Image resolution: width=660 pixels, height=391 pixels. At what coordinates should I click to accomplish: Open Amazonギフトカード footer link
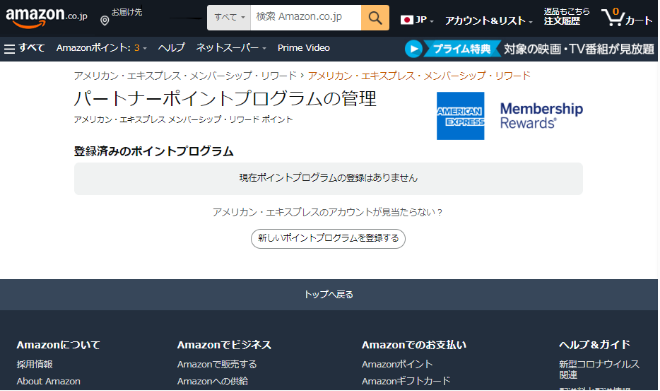point(406,381)
